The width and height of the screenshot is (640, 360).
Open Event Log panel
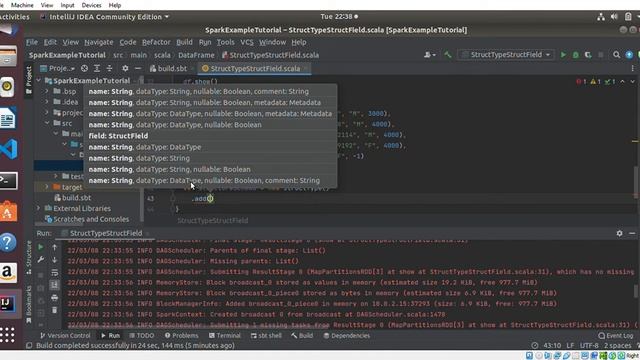point(616,336)
